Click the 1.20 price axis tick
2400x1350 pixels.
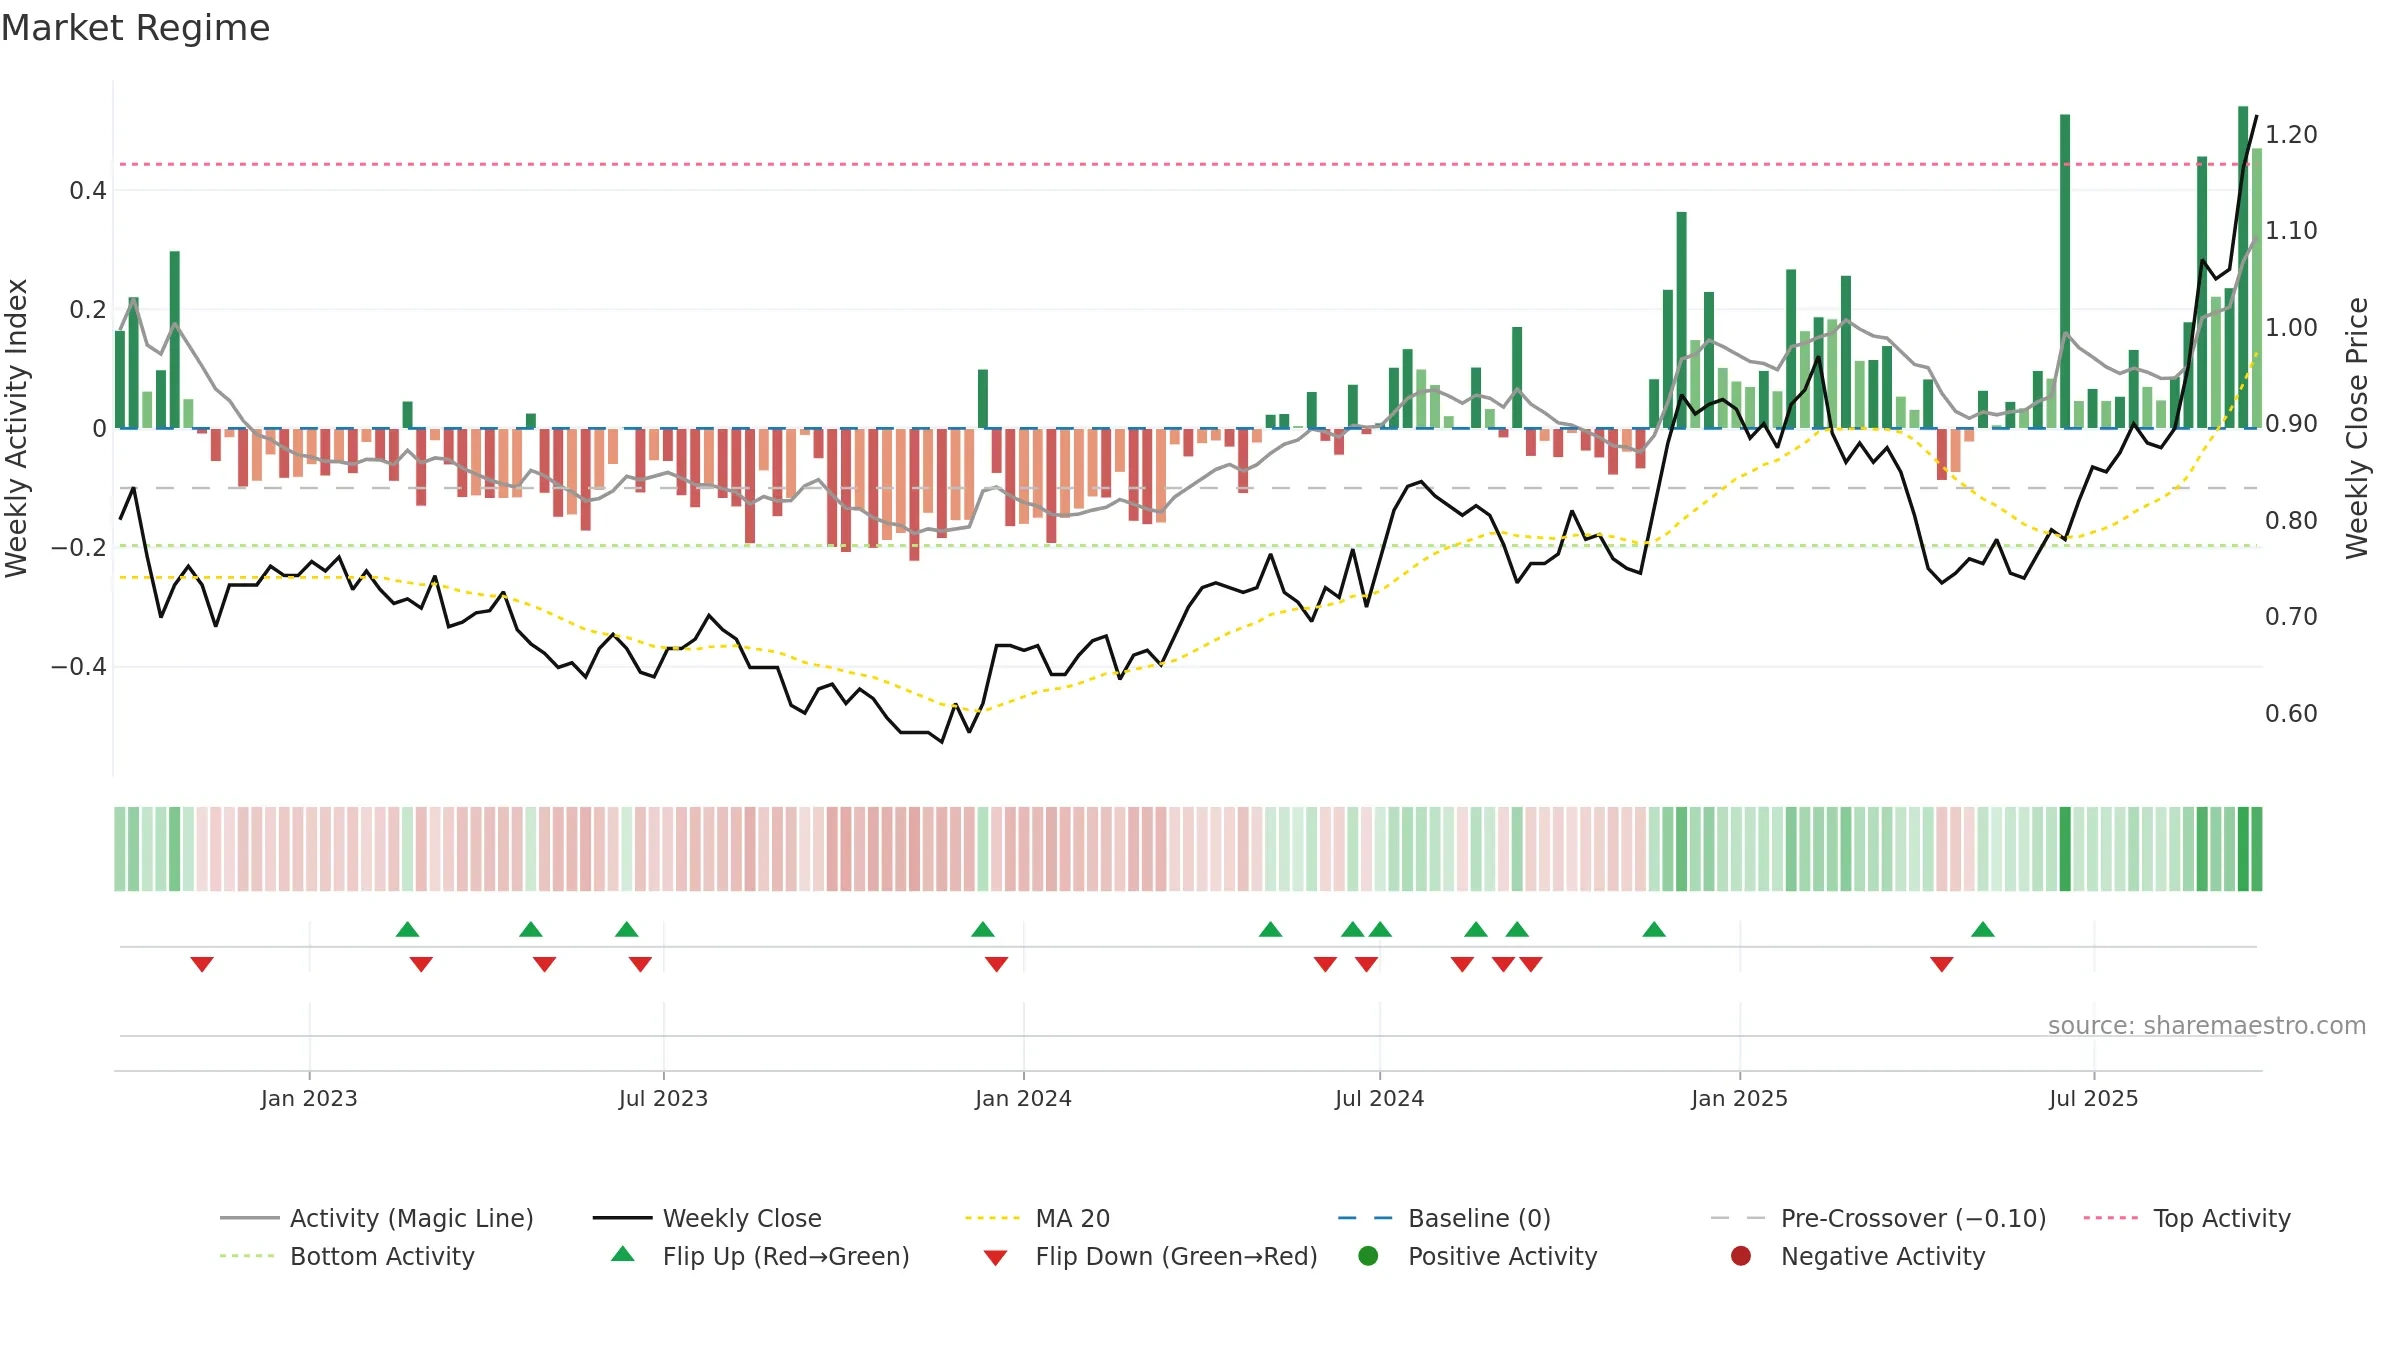pyautogui.click(x=2291, y=134)
